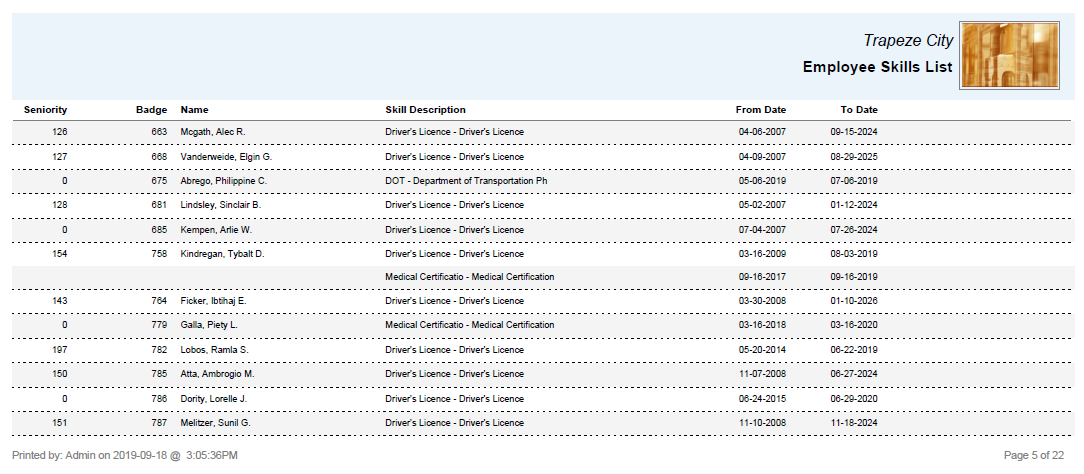
Task: Click the Page 5 of 22 indicator
Action: click(x=1034, y=455)
